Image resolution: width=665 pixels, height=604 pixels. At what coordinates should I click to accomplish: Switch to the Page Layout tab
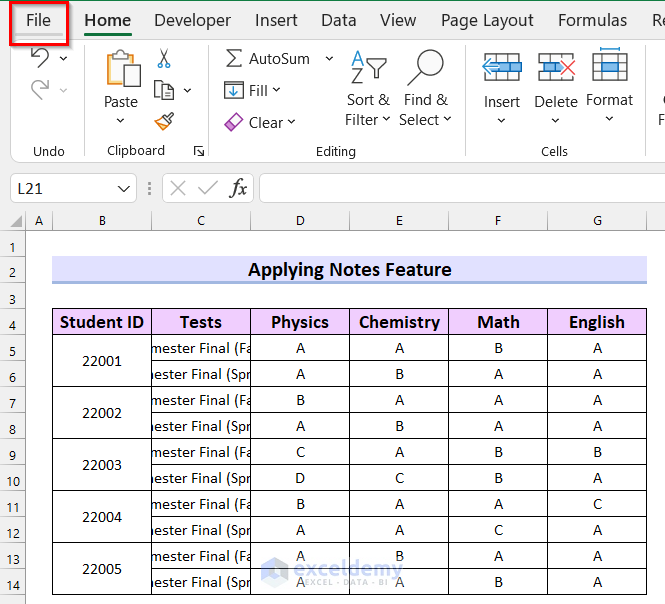487,20
